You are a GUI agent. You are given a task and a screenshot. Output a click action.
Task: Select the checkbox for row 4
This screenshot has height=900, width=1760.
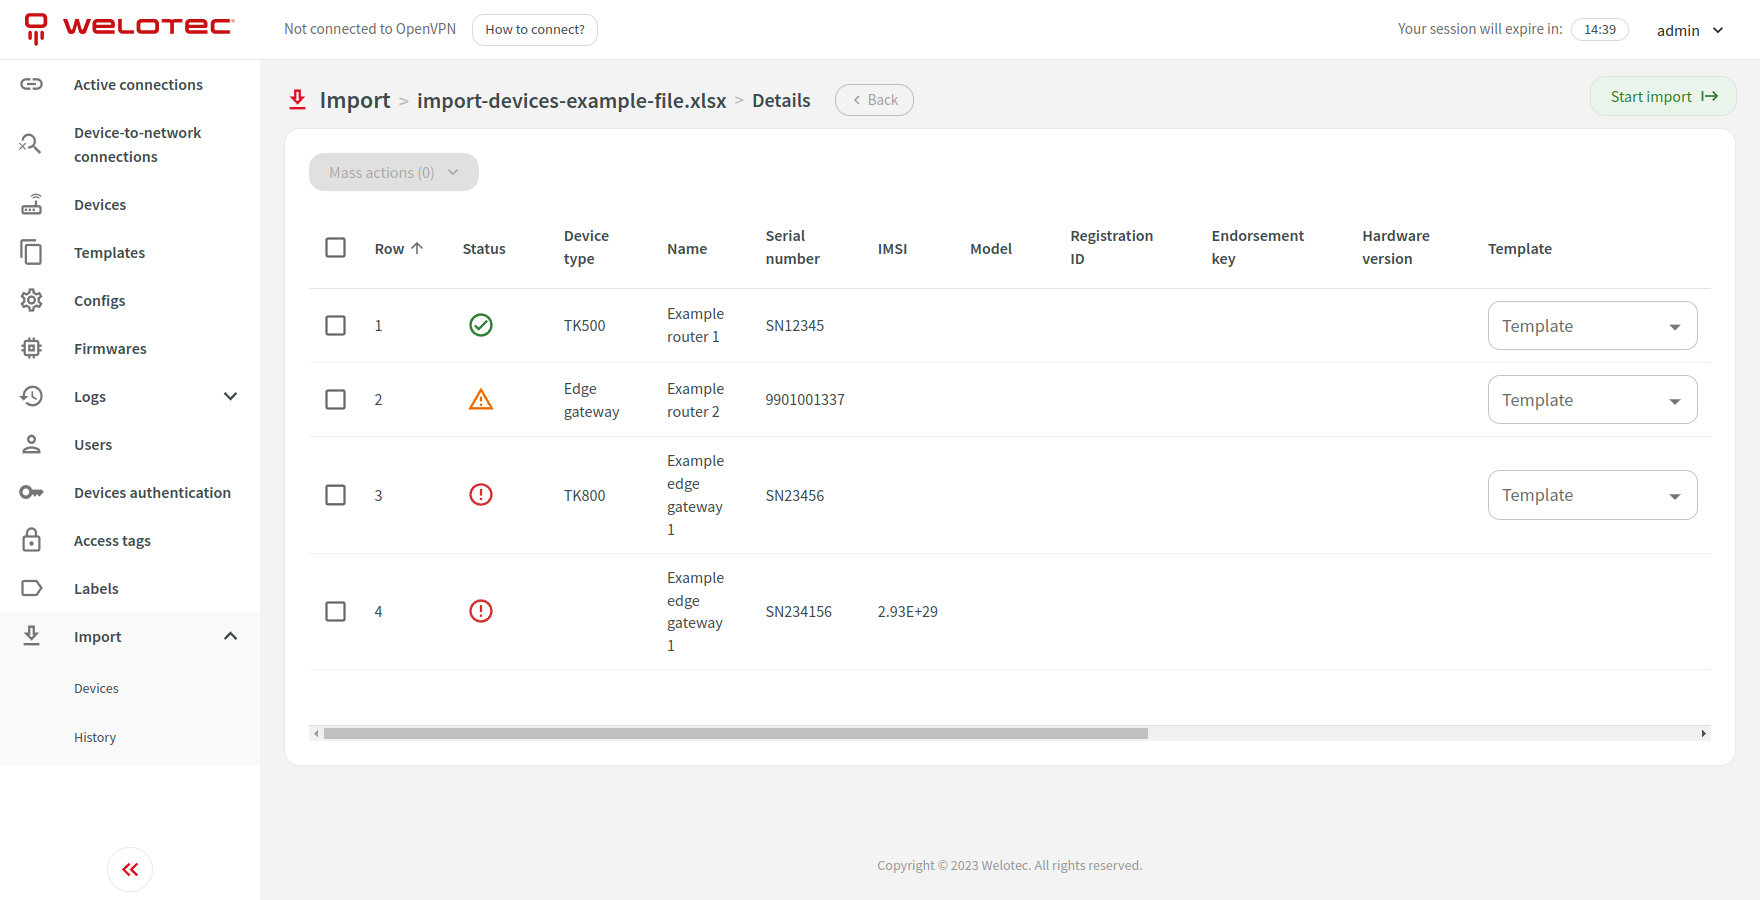[x=336, y=611]
